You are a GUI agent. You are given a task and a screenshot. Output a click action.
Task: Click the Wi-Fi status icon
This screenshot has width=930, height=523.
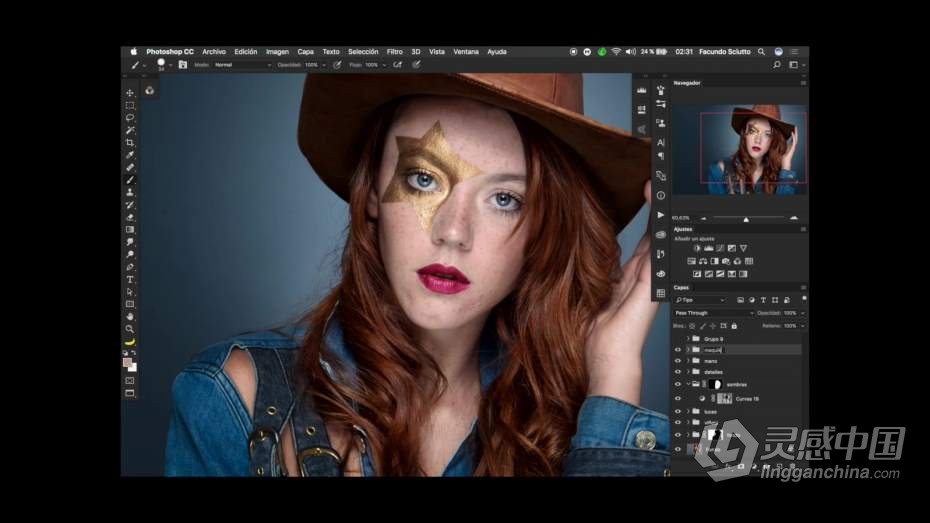coord(616,52)
